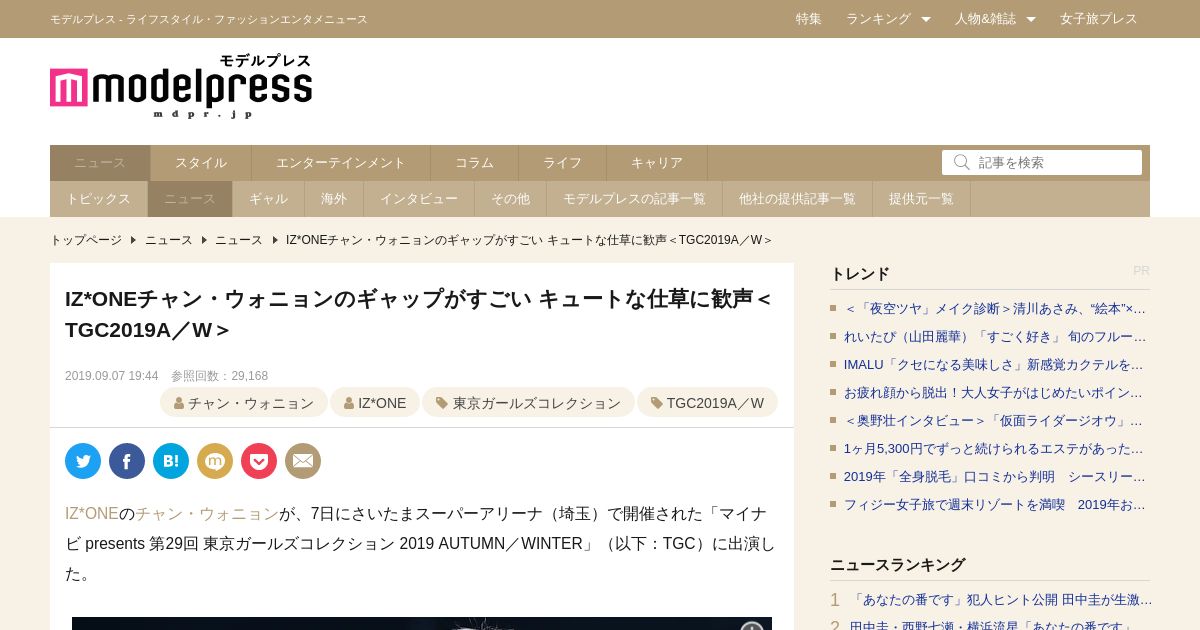
Task: Open trend item 1ヶ月5,300円 エステ
Action: 995,449
